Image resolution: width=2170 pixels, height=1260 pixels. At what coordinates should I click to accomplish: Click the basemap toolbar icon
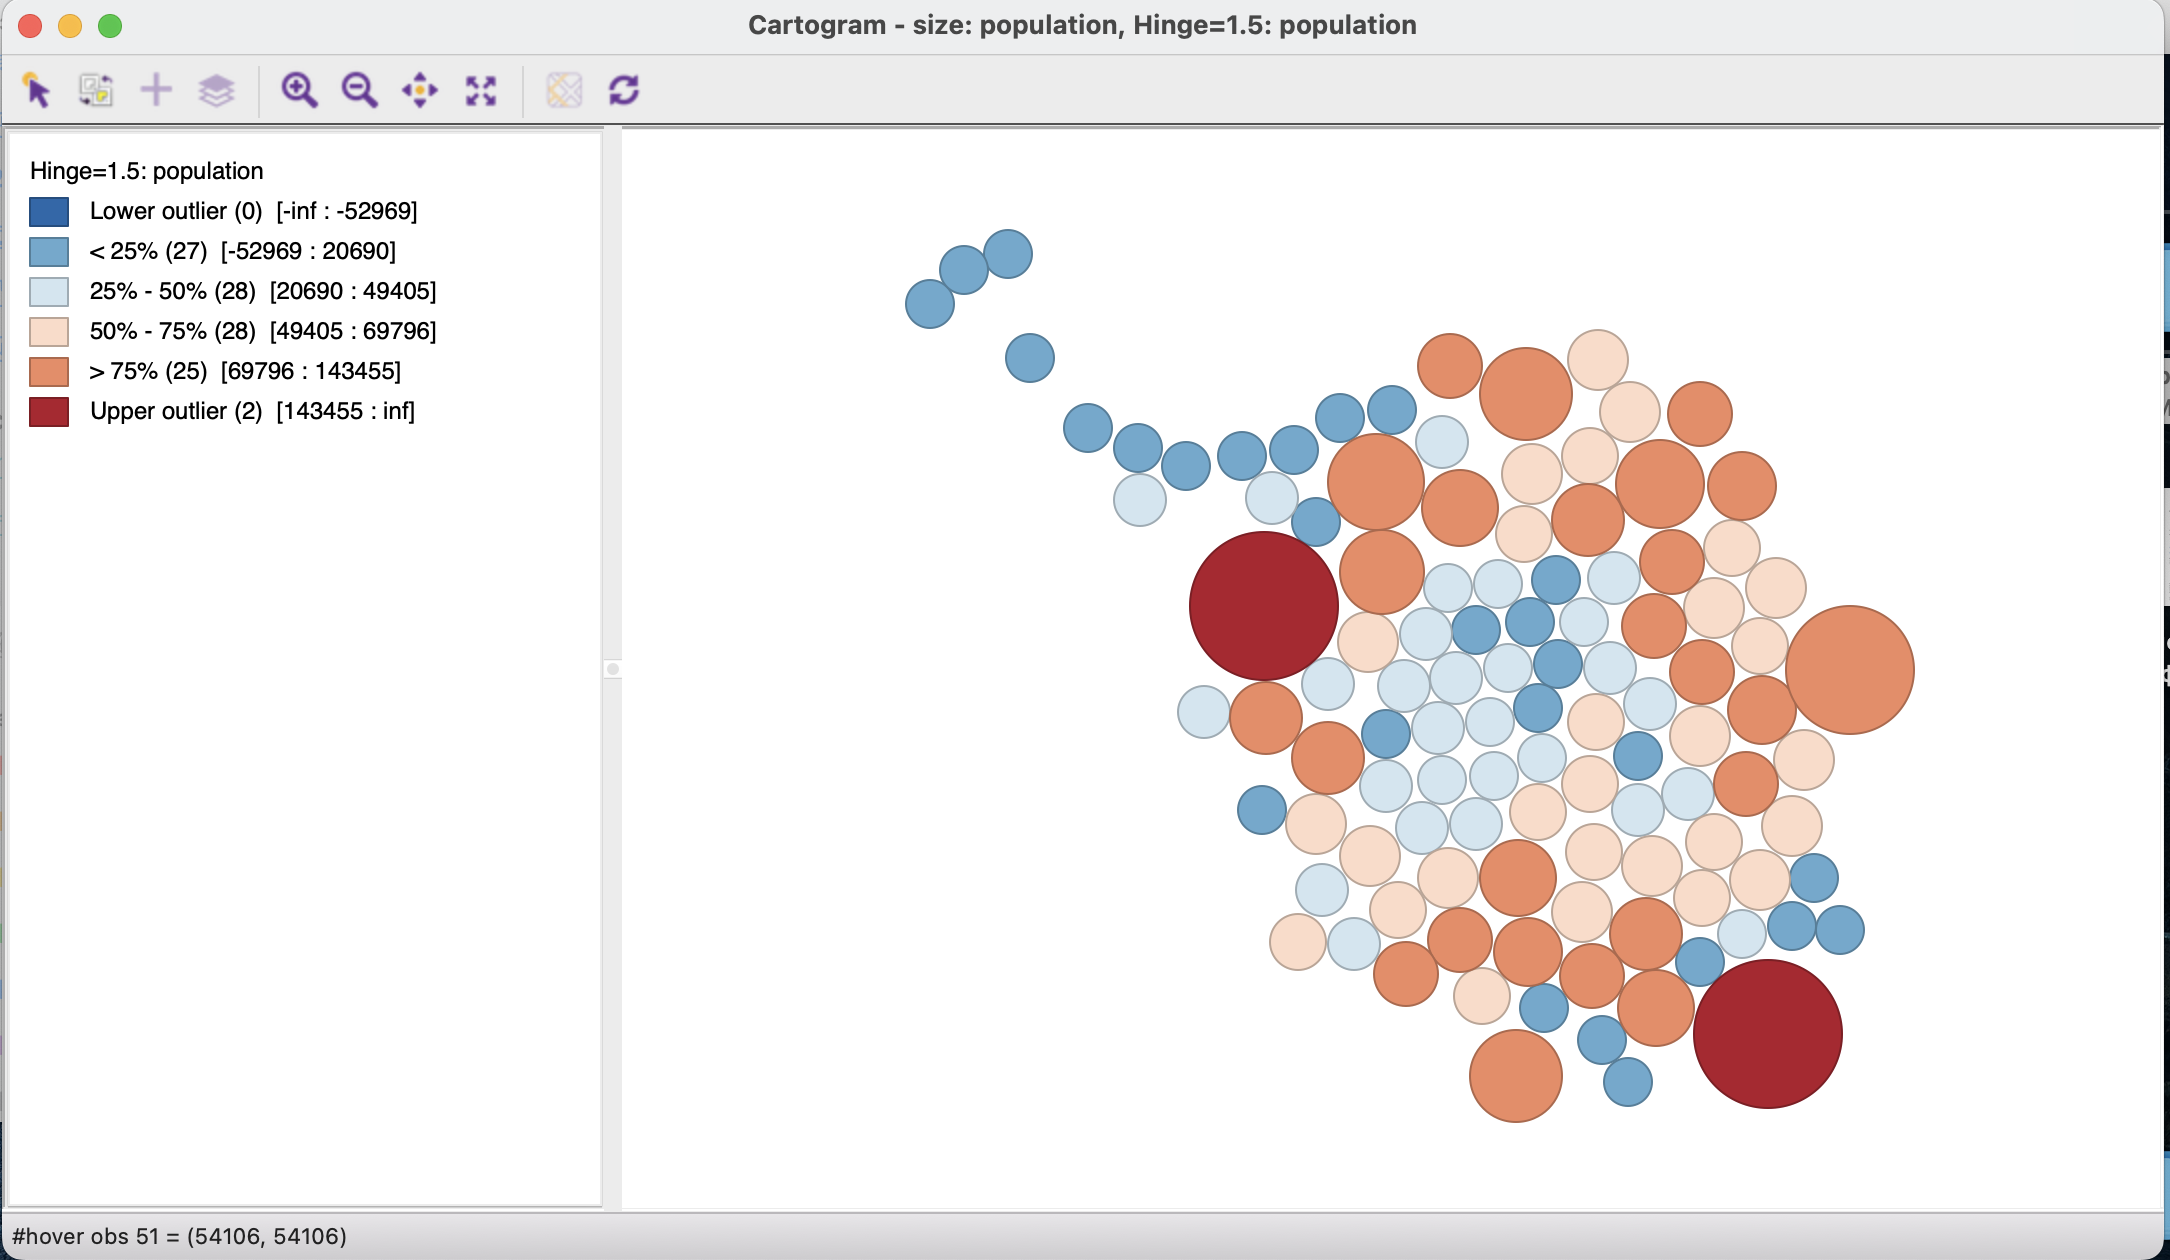[564, 90]
